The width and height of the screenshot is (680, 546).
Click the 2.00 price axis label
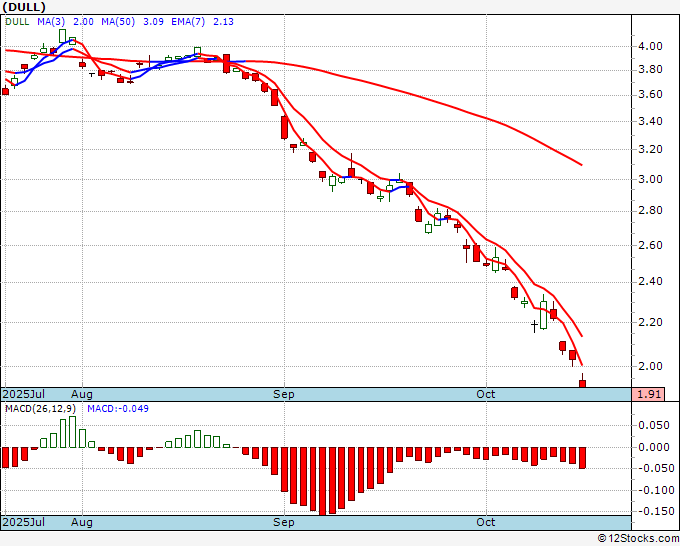[x=650, y=366]
